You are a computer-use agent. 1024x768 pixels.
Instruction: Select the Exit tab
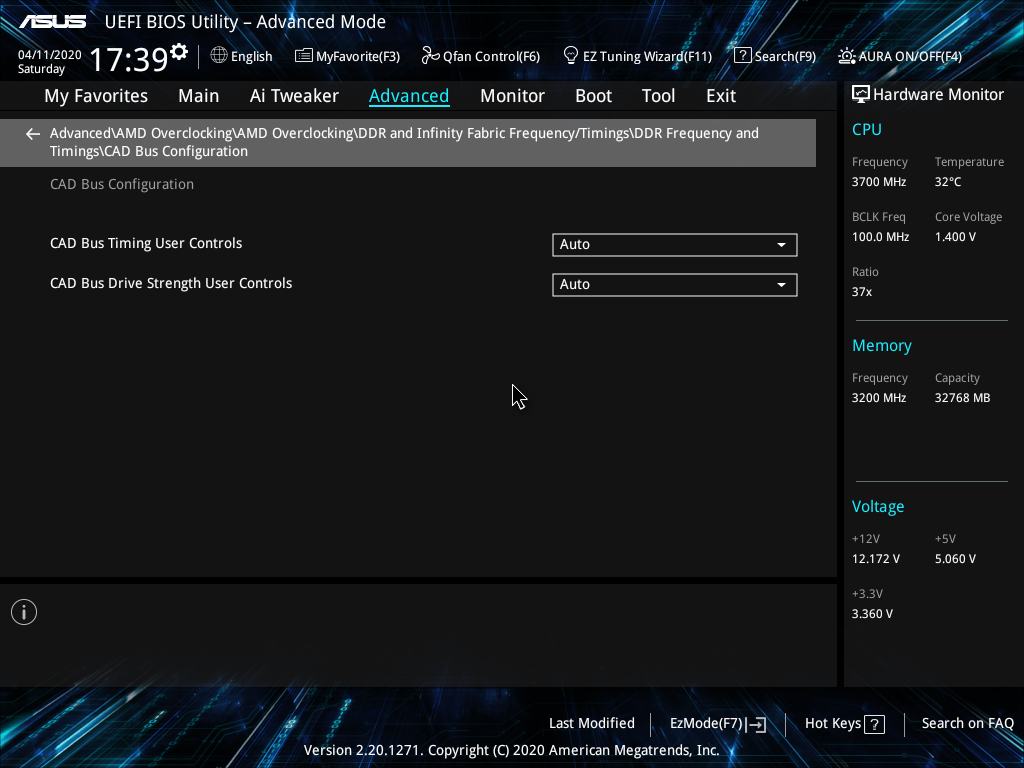(x=721, y=96)
